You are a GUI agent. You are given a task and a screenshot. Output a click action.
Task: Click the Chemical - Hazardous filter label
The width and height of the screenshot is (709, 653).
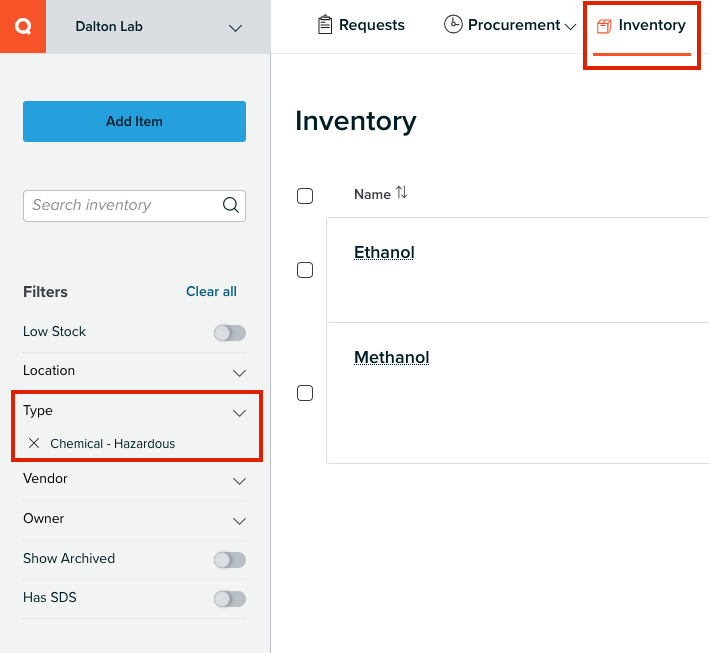(113, 444)
